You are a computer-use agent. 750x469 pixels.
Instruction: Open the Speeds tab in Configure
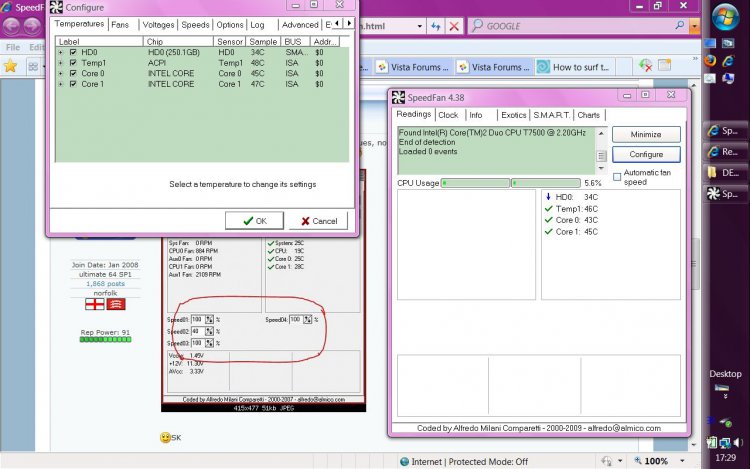click(x=195, y=25)
